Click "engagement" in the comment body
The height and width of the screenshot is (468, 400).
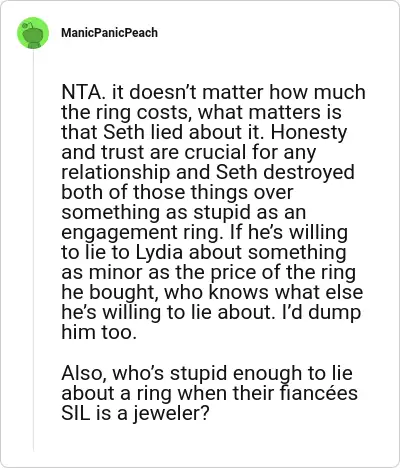tap(119, 233)
